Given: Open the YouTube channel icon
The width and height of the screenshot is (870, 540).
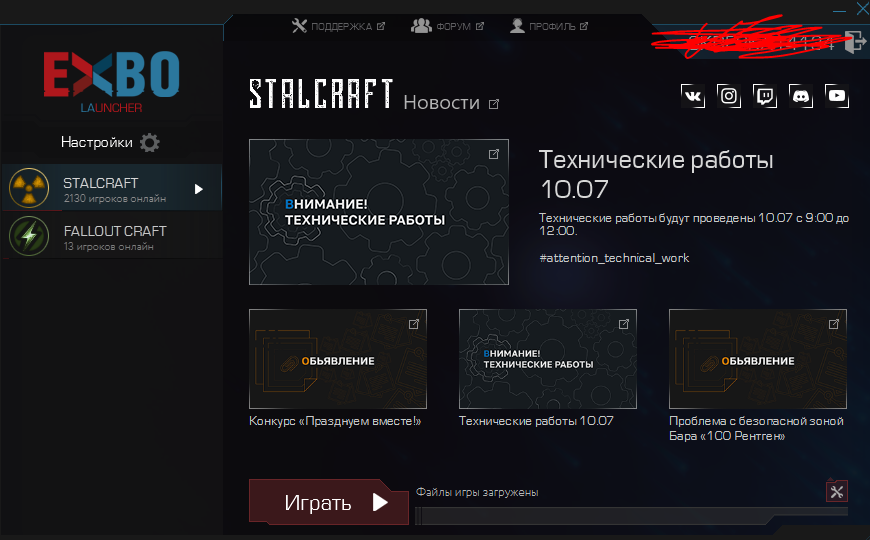Looking at the screenshot, I should pyautogui.click(x=837, y=96).
